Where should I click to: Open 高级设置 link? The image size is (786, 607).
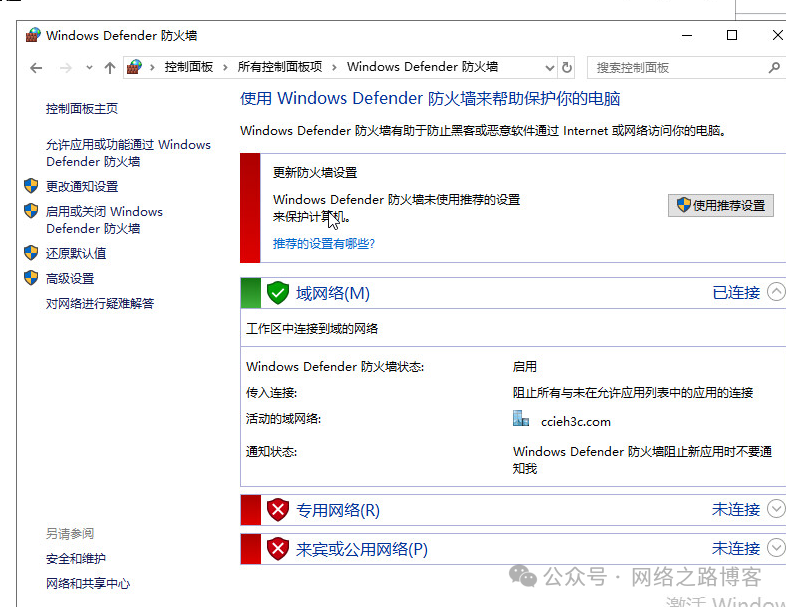(70, 279)
